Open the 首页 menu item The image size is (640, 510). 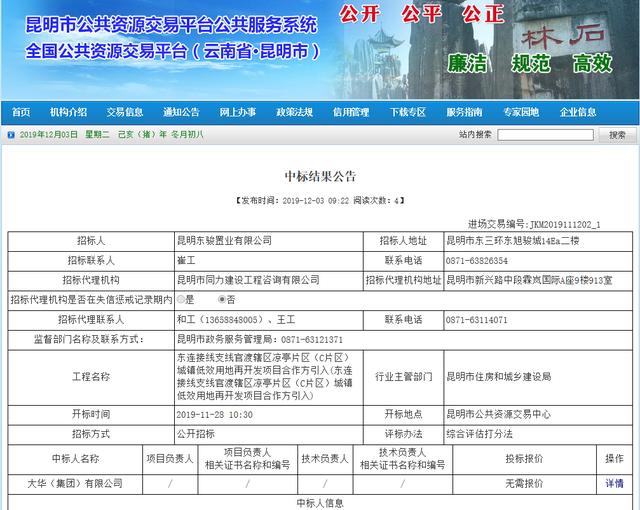(21, 112)
